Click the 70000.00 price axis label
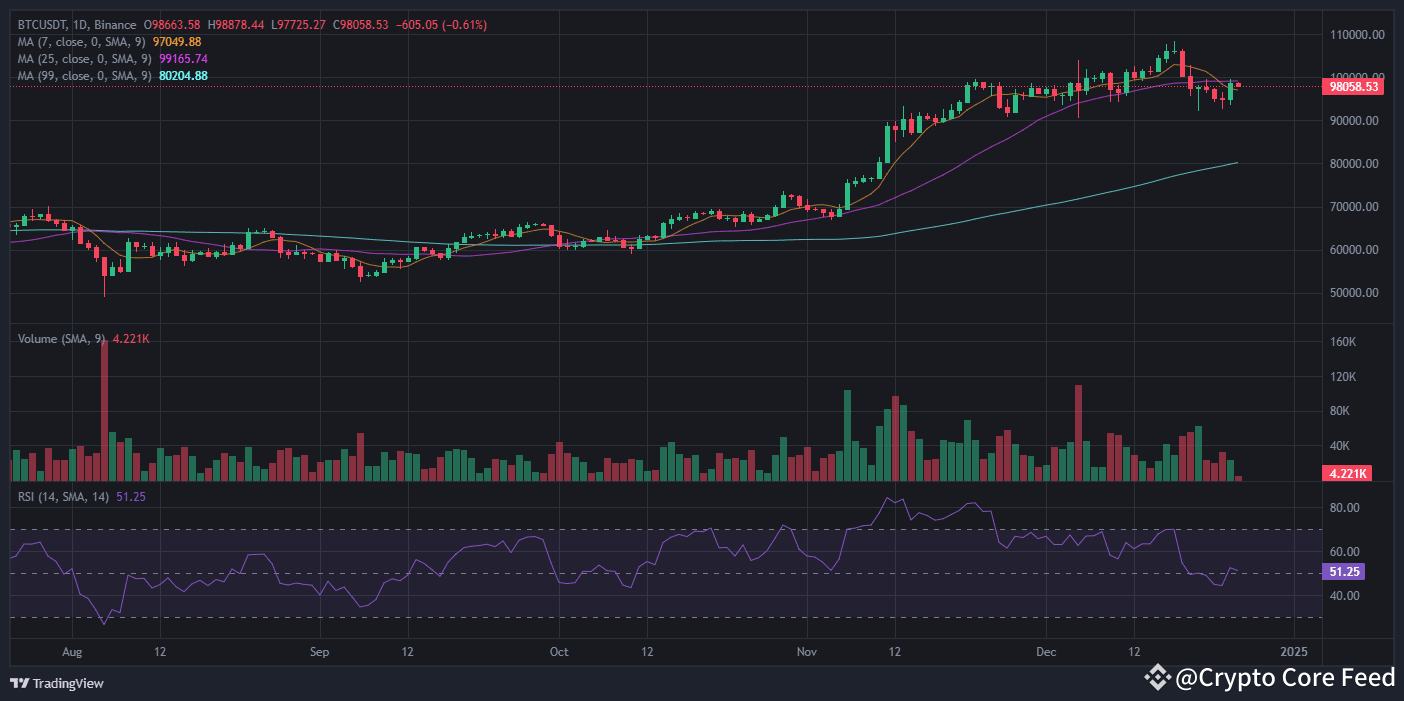 point(1355,207)
